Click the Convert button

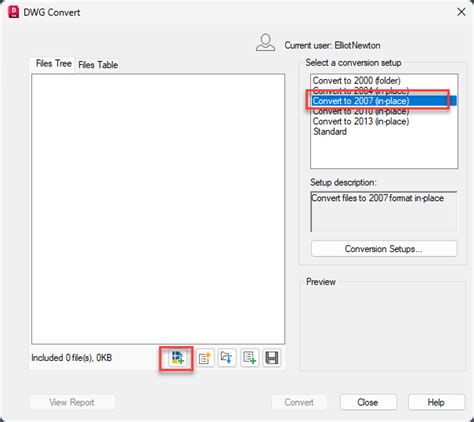point(299,402)
